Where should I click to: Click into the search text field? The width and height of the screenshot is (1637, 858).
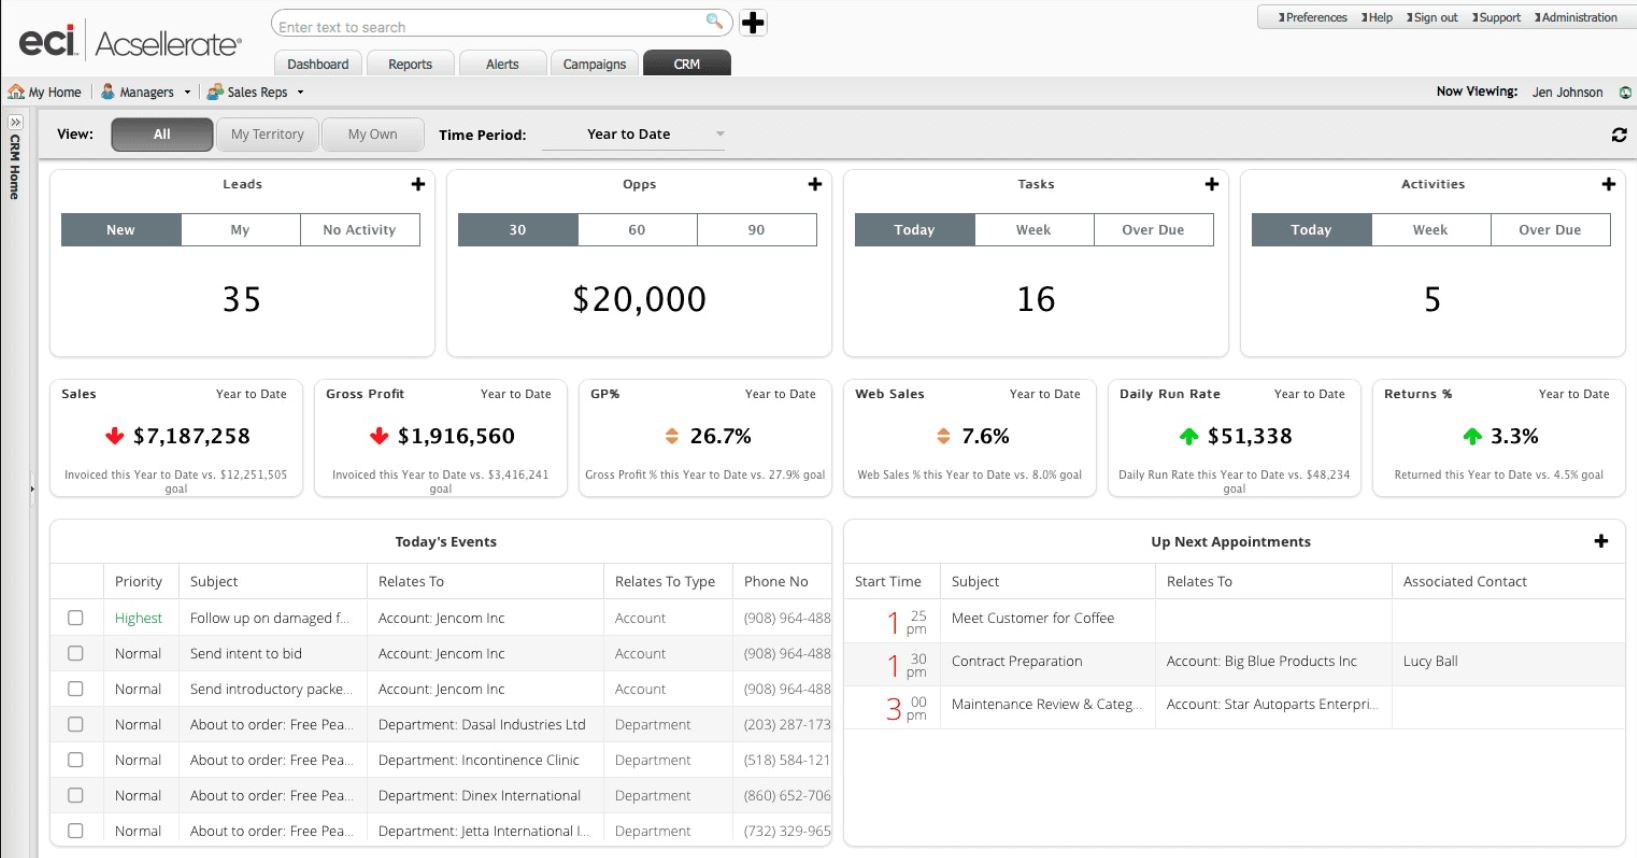tap(490, 27)
